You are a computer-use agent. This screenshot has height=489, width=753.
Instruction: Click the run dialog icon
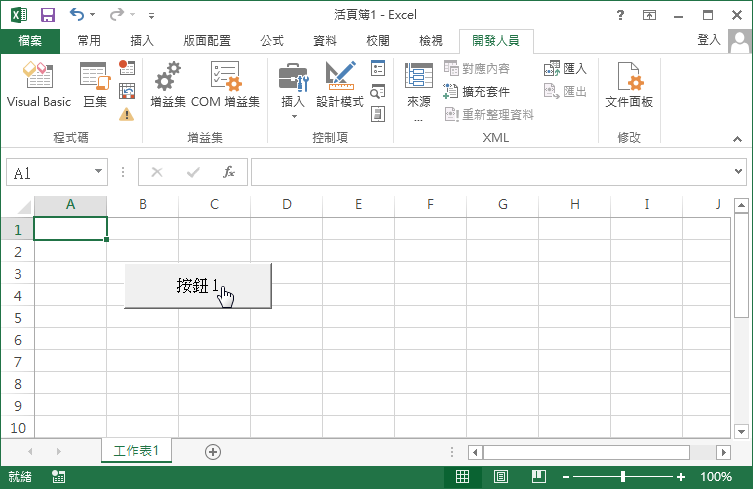[x=378, y=114]
